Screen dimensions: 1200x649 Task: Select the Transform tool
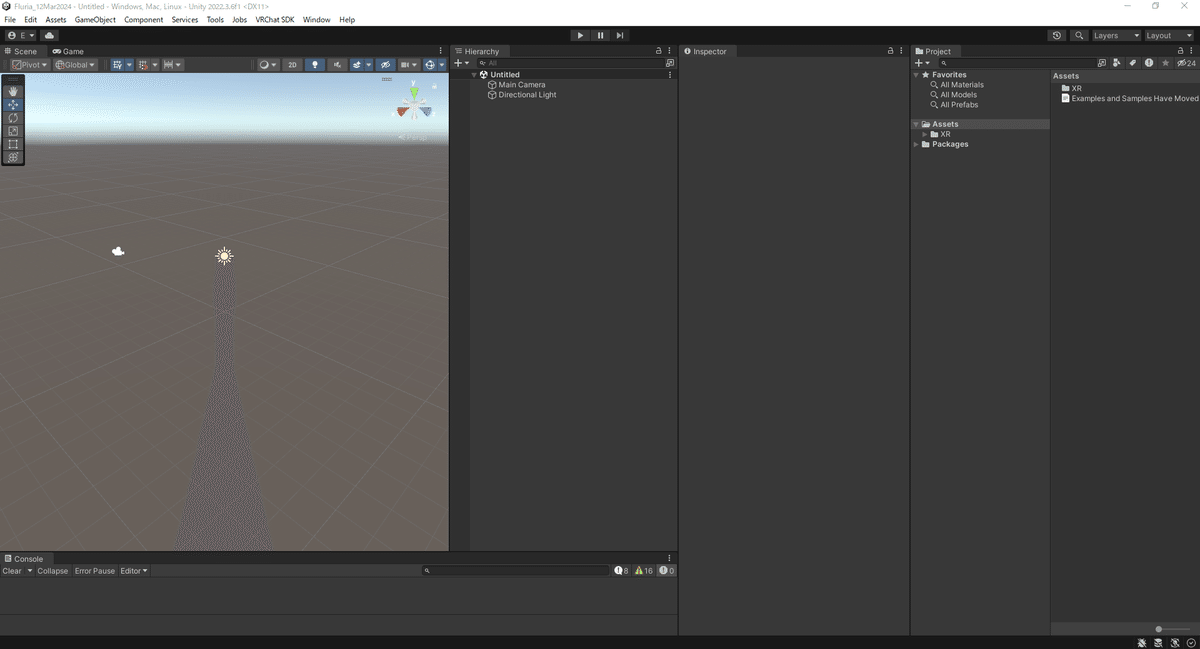click(x=13, y=157)
